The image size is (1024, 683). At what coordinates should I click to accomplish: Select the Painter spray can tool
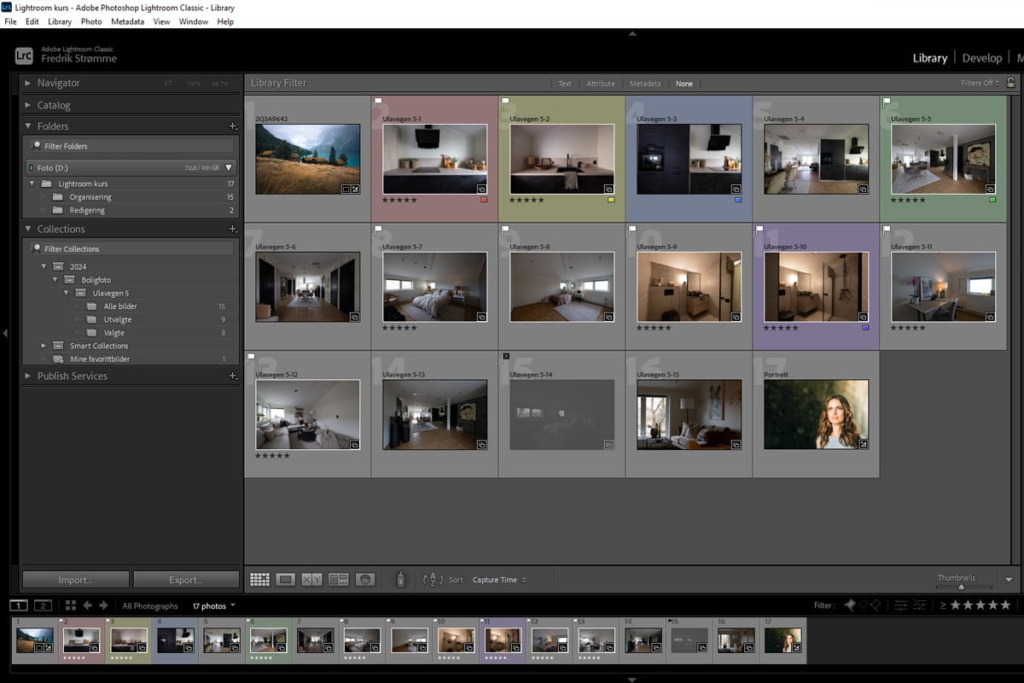point(401,579)
